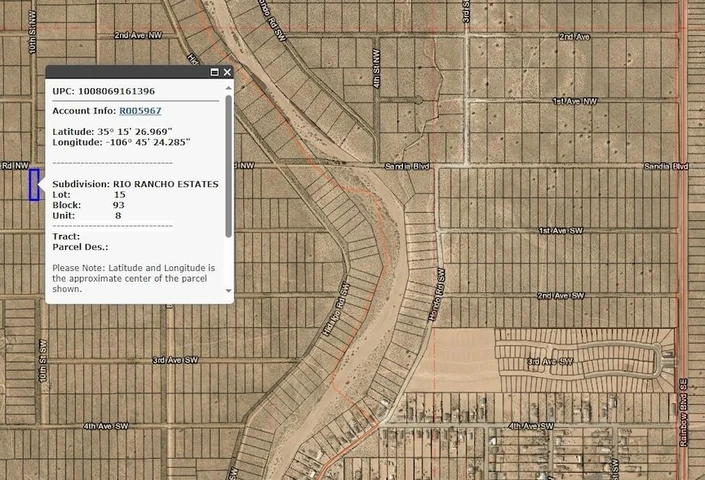This screenshot has height=480, width=705.
Task: Close the parcel info popup
Action: tap(227, 72)
